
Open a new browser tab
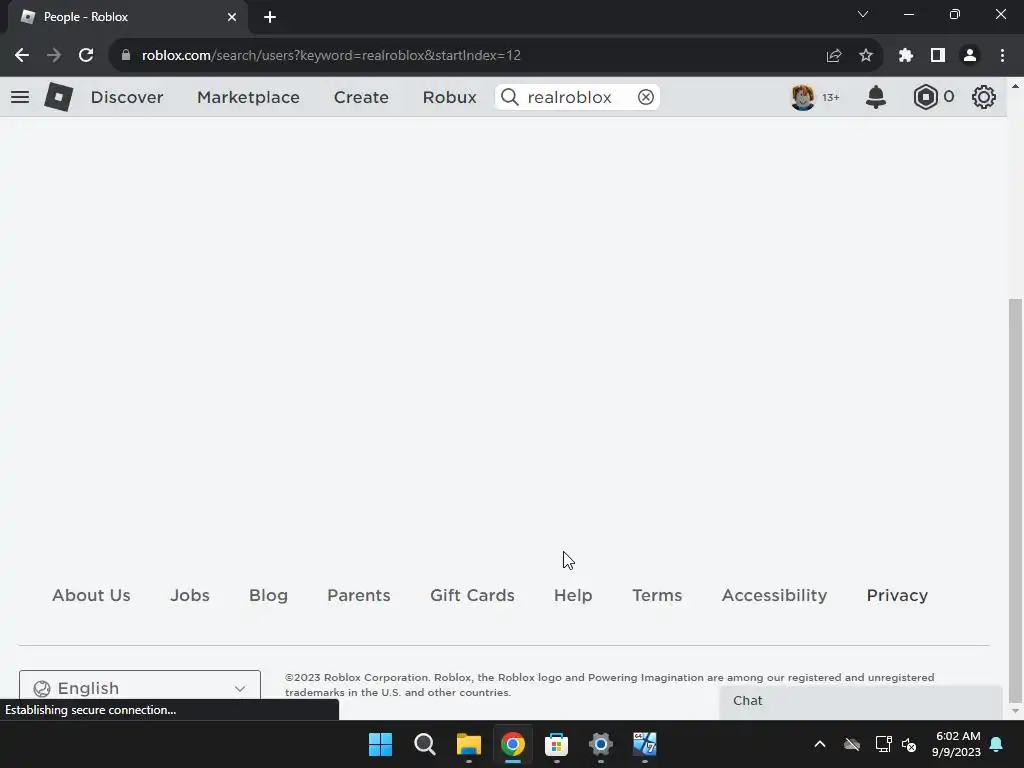pyautogui.click(x=270, y=17)
